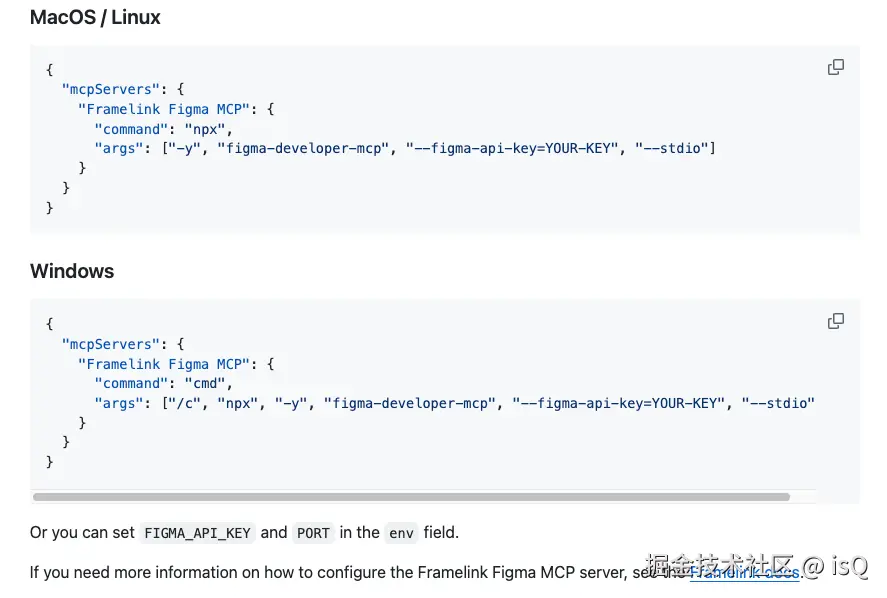Viewport: 887px width, 598px height.
Task: Click "Framelink Figma MCP" key in MacOS block
Action: click(x=164, y=109)
